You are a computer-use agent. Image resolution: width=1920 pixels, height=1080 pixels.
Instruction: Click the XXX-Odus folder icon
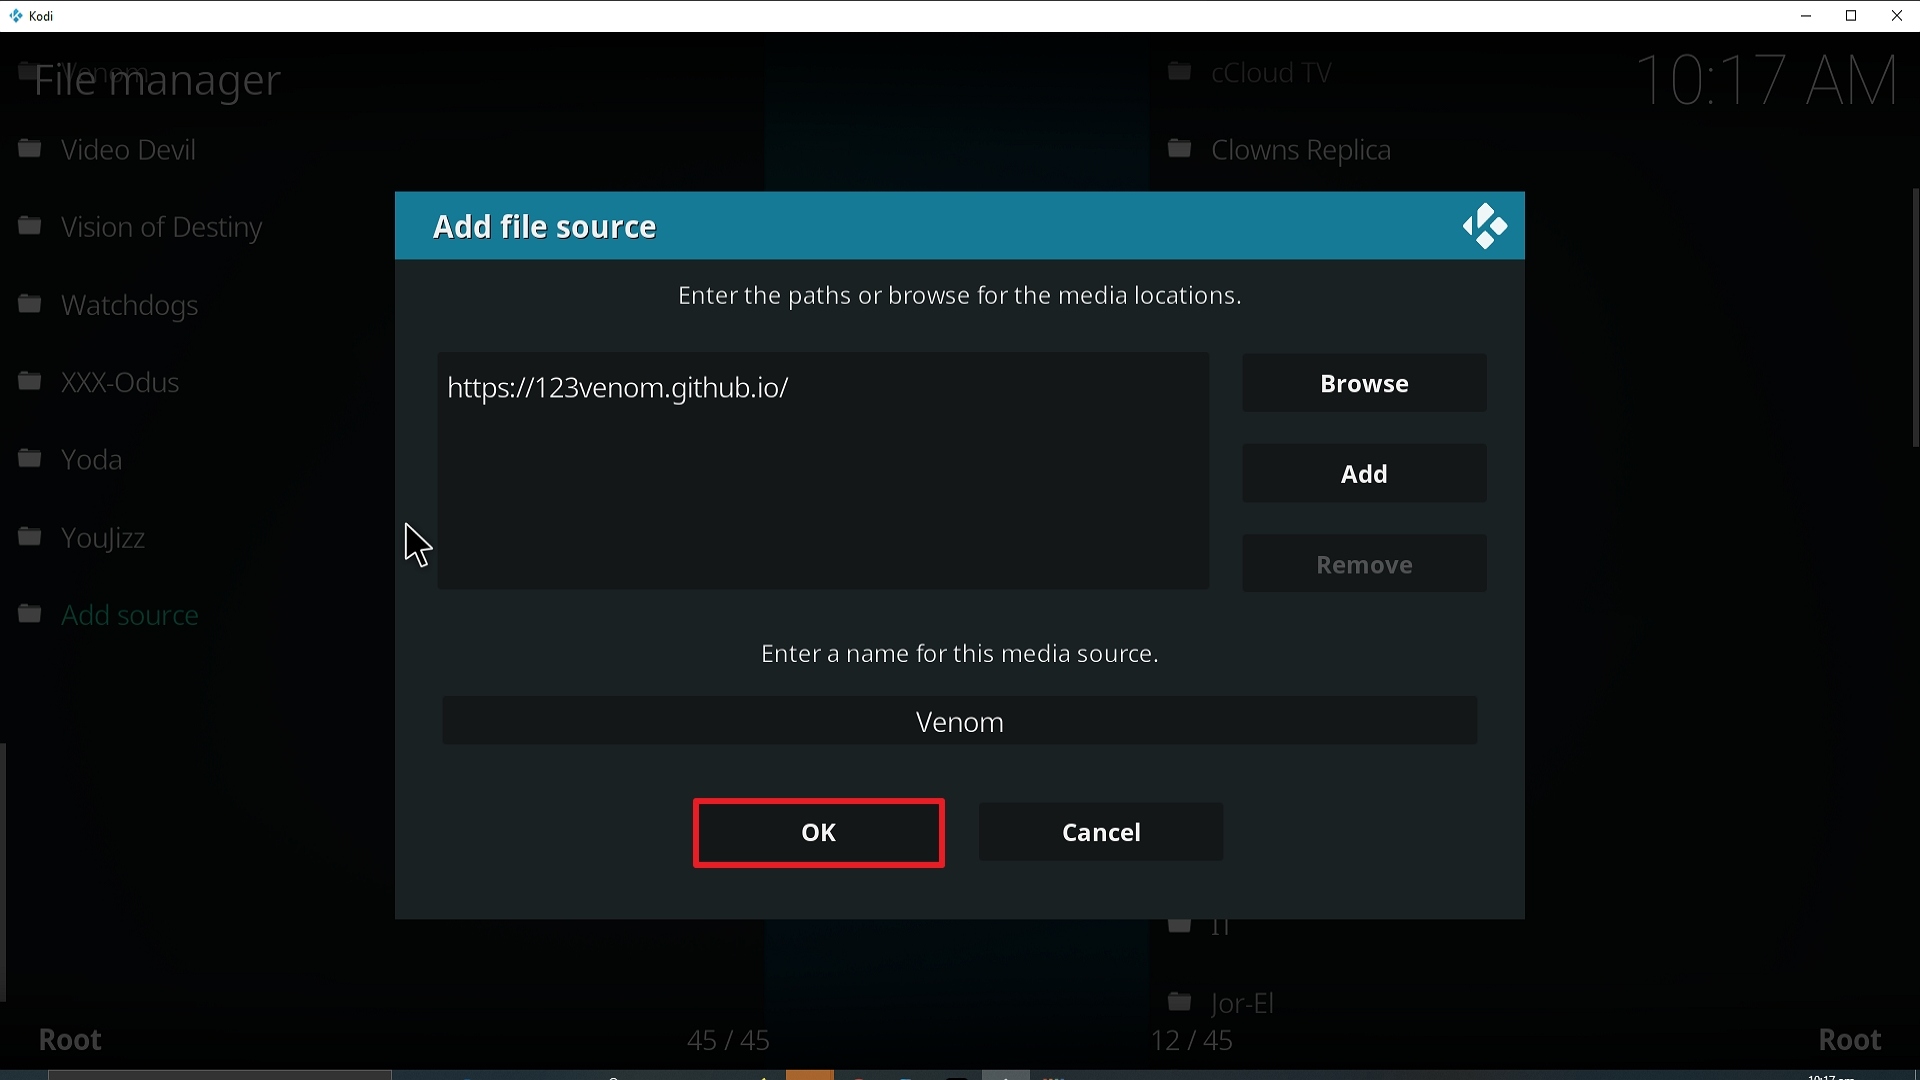tap(30, 381)
